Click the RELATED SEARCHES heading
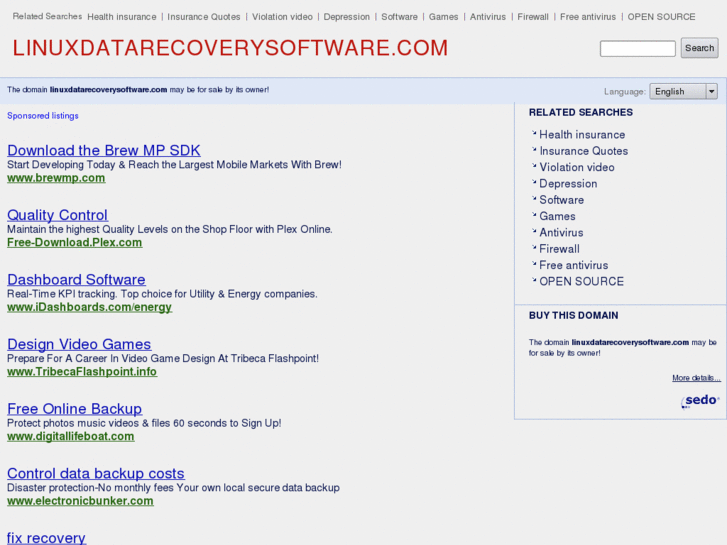This screenshot has width=727, height=545. (580, 113)
